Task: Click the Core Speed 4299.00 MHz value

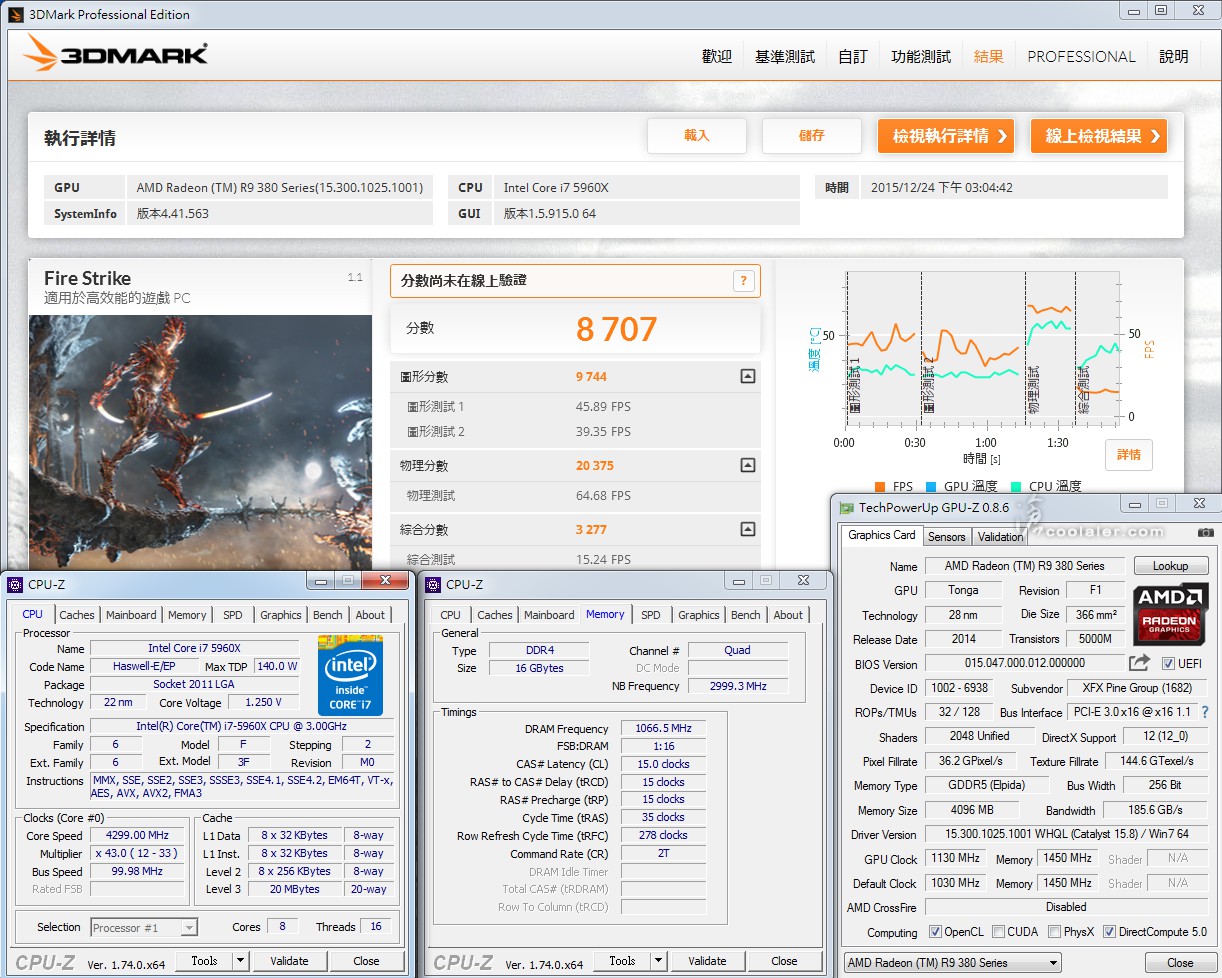Action: tap(138, 835)
